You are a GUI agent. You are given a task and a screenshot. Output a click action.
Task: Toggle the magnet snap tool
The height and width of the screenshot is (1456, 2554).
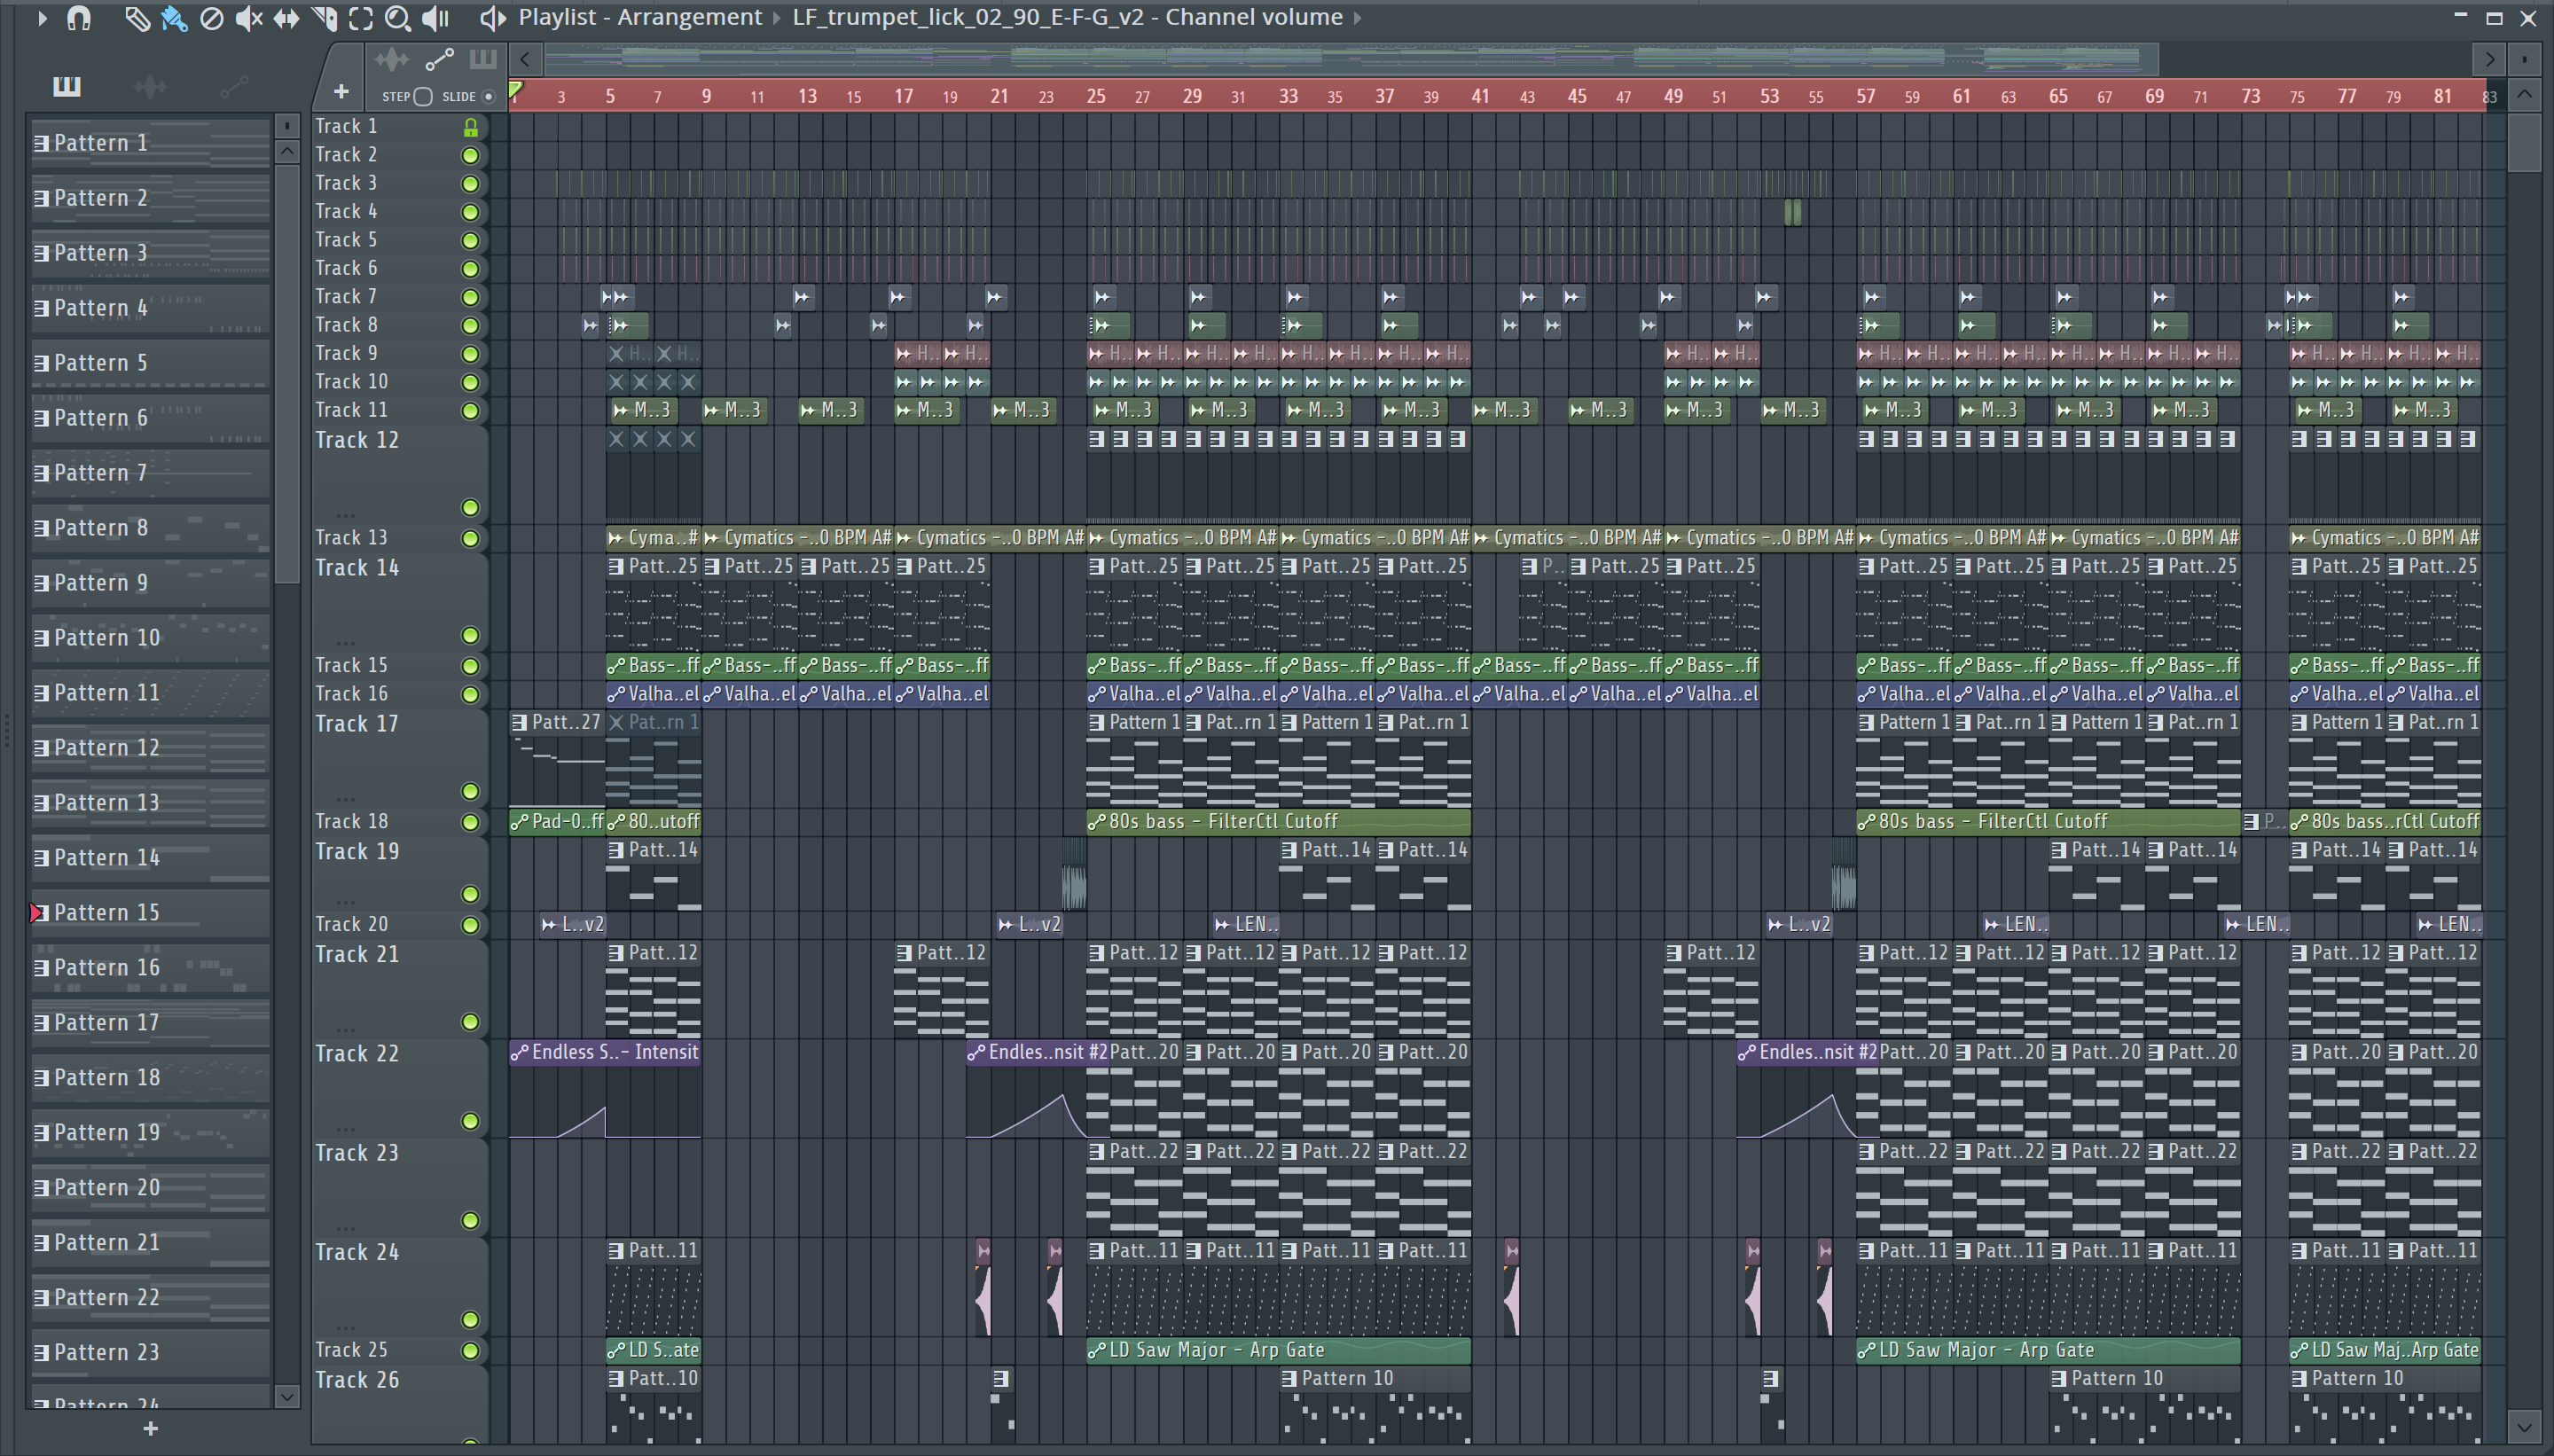[78, 17]
